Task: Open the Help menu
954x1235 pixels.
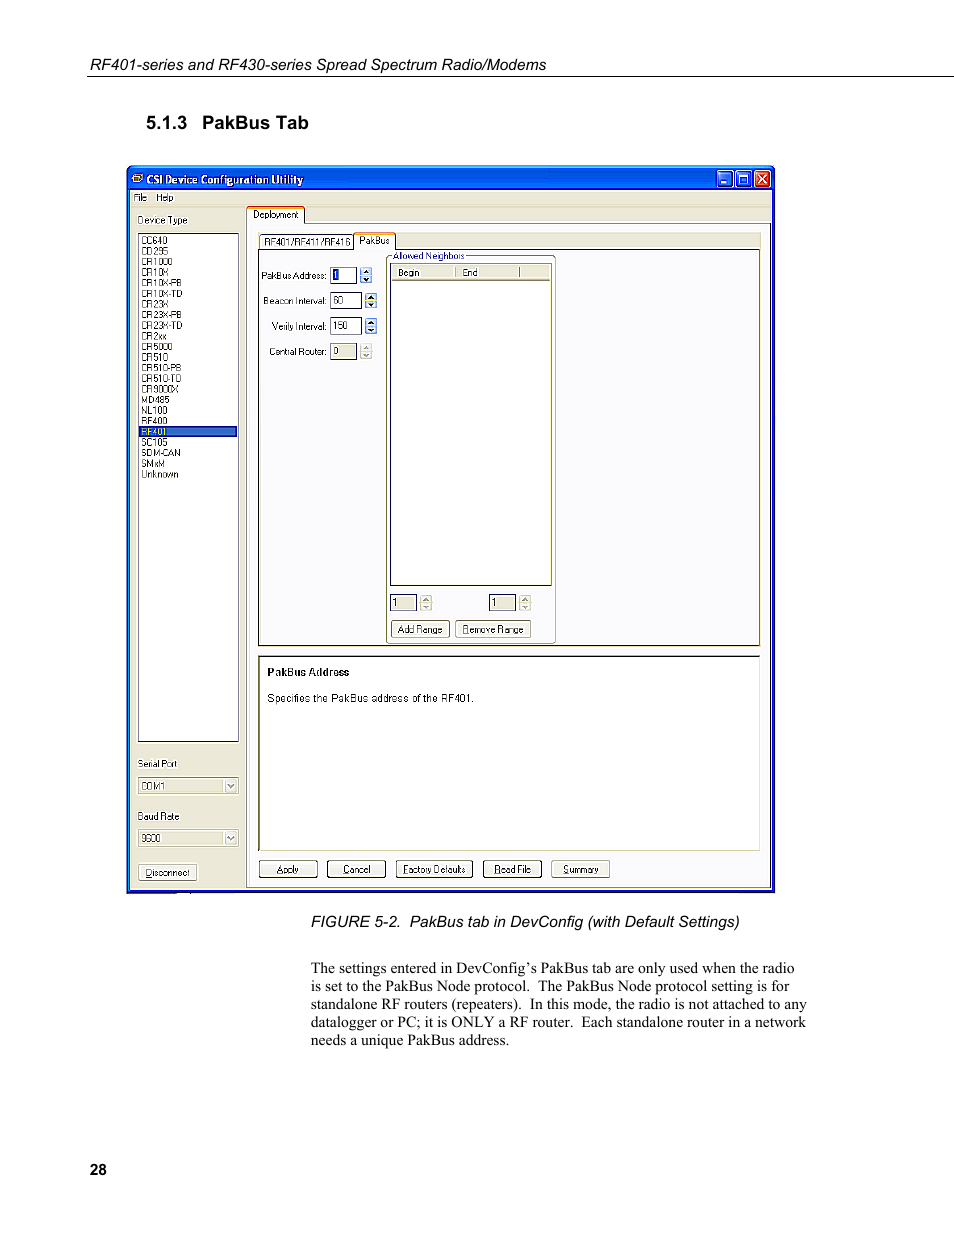Action: point(165,198)
